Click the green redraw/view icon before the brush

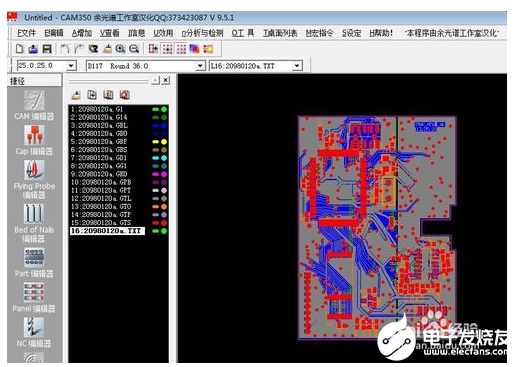click(93, 49)
